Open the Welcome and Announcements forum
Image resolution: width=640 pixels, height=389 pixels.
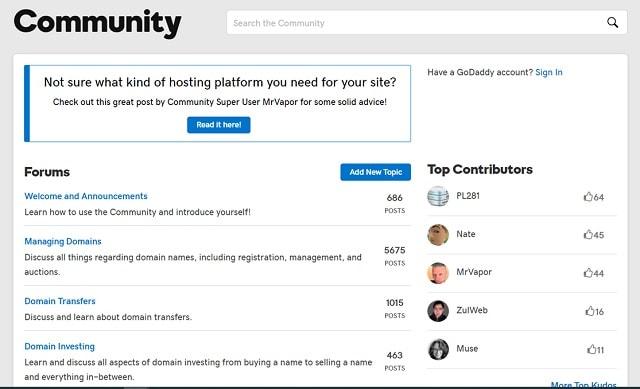(x=86, y=196)
